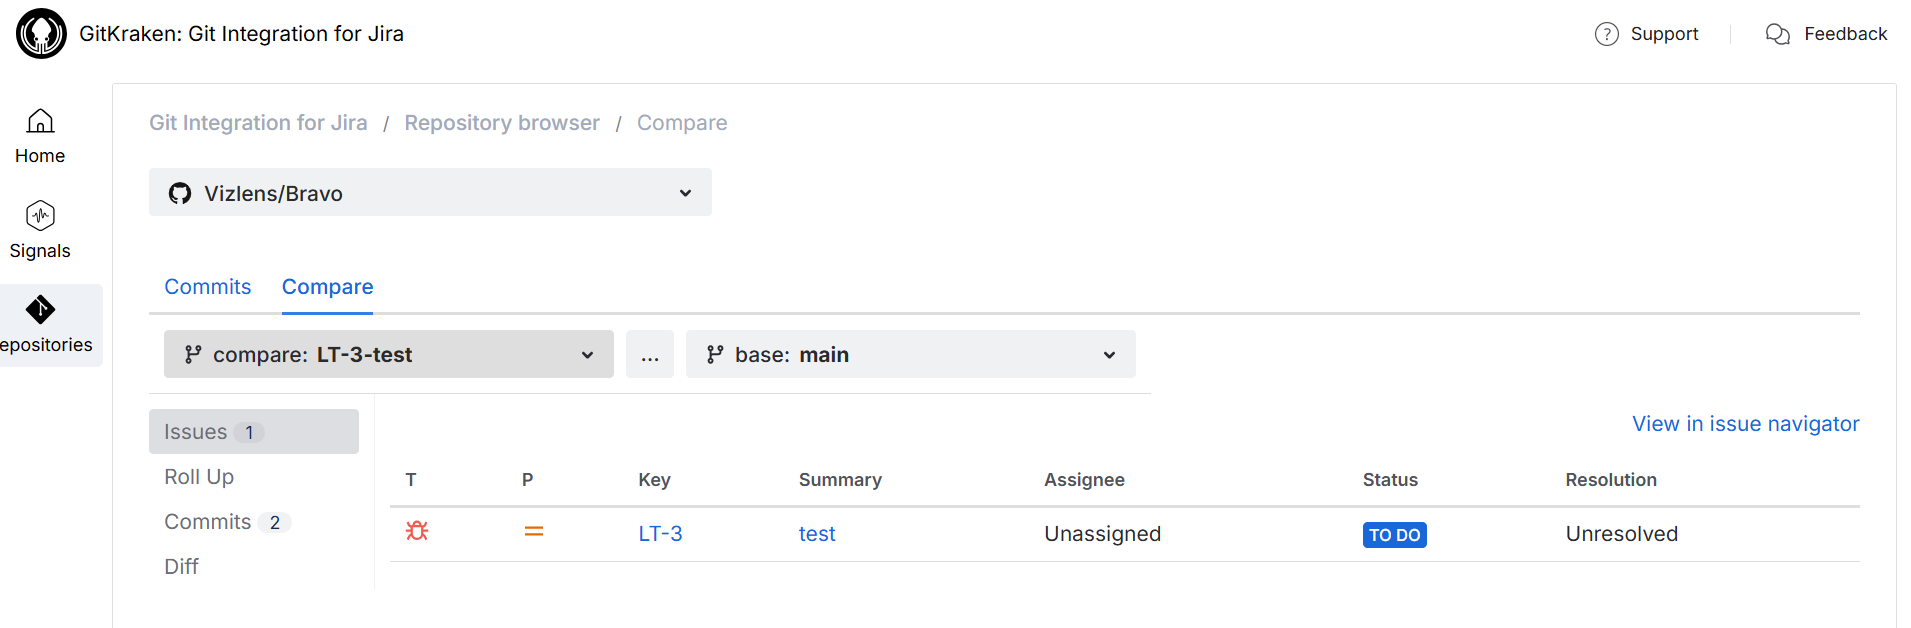Screen dimensions: 1911x628
Task: Select the Repositories sidebar icon
Action: coord(41,310)
